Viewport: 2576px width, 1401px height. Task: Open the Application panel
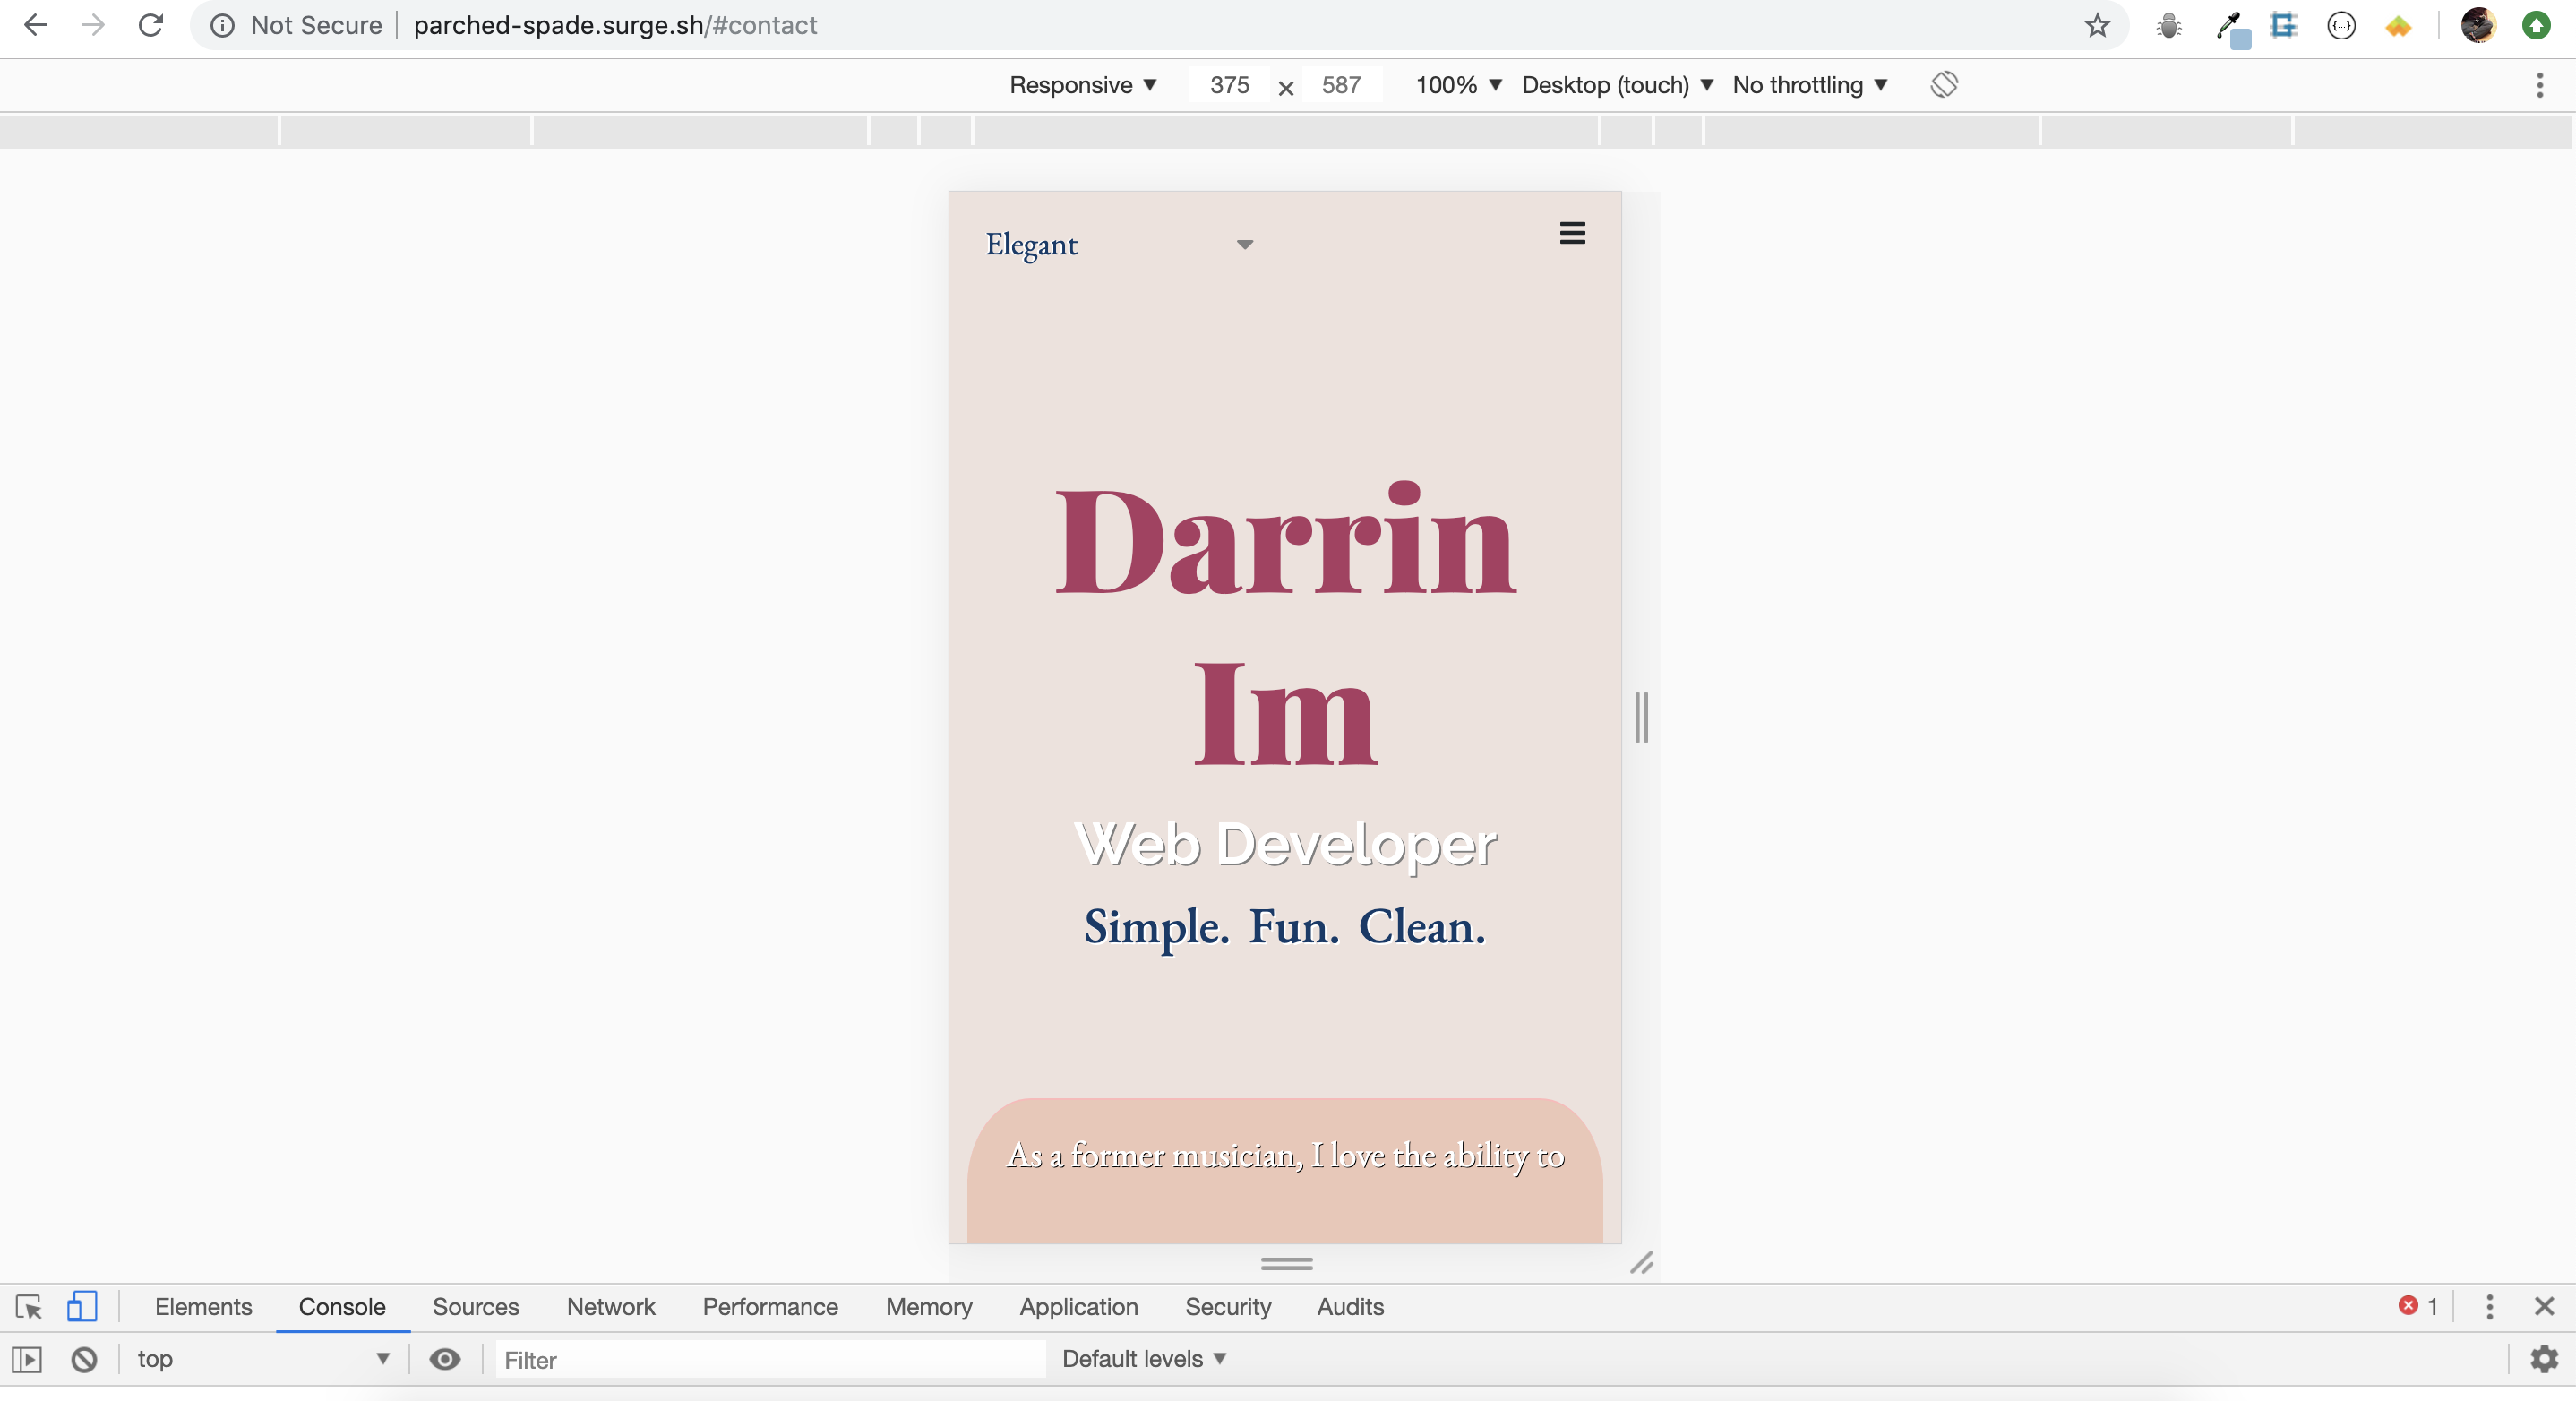click(1078, 1307)
